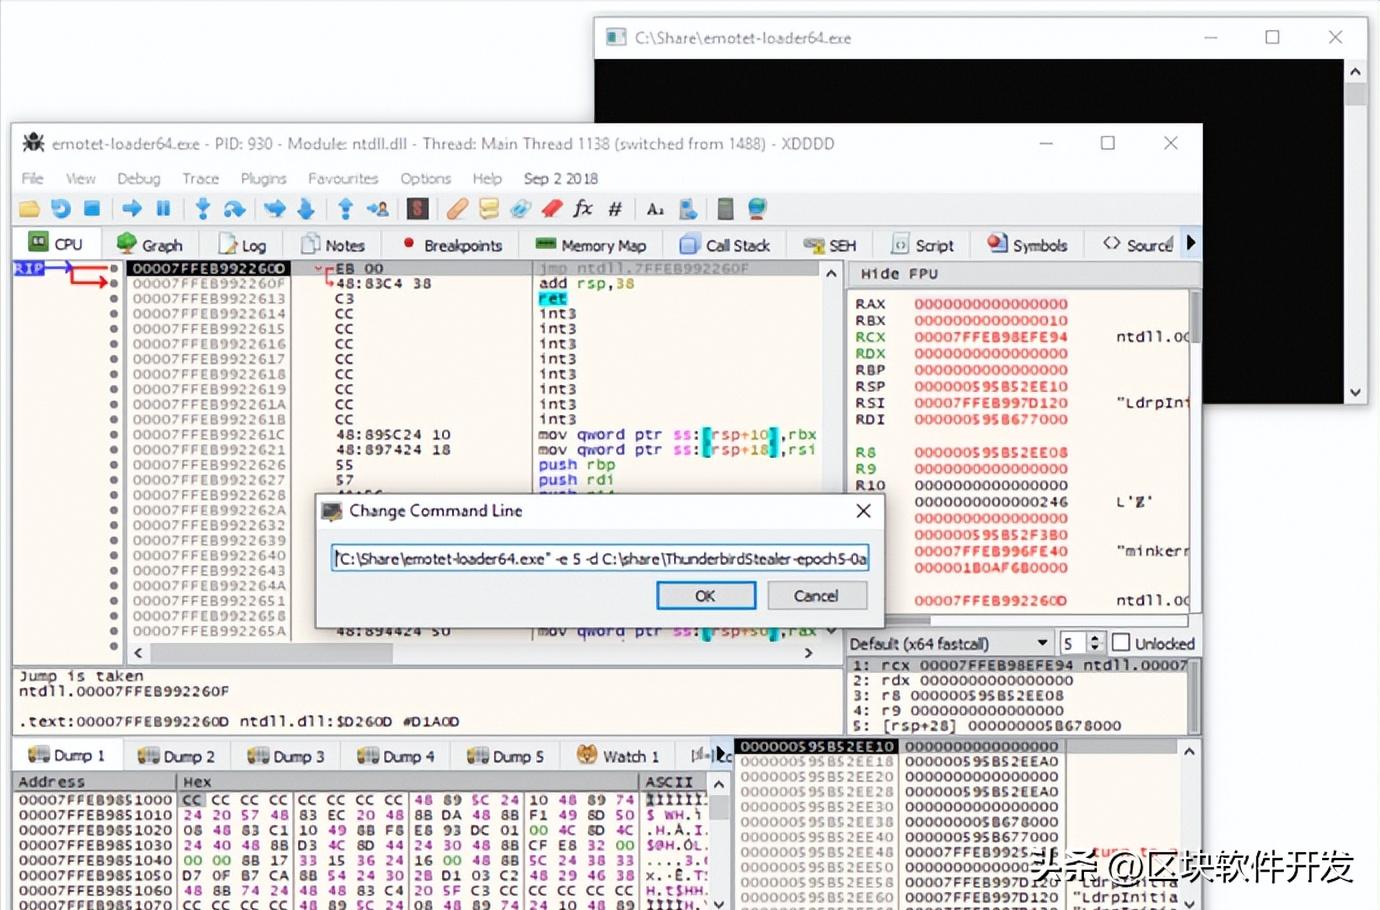
Task: Toggle the Unlocked checkbox
Action: pos(1121,642)
